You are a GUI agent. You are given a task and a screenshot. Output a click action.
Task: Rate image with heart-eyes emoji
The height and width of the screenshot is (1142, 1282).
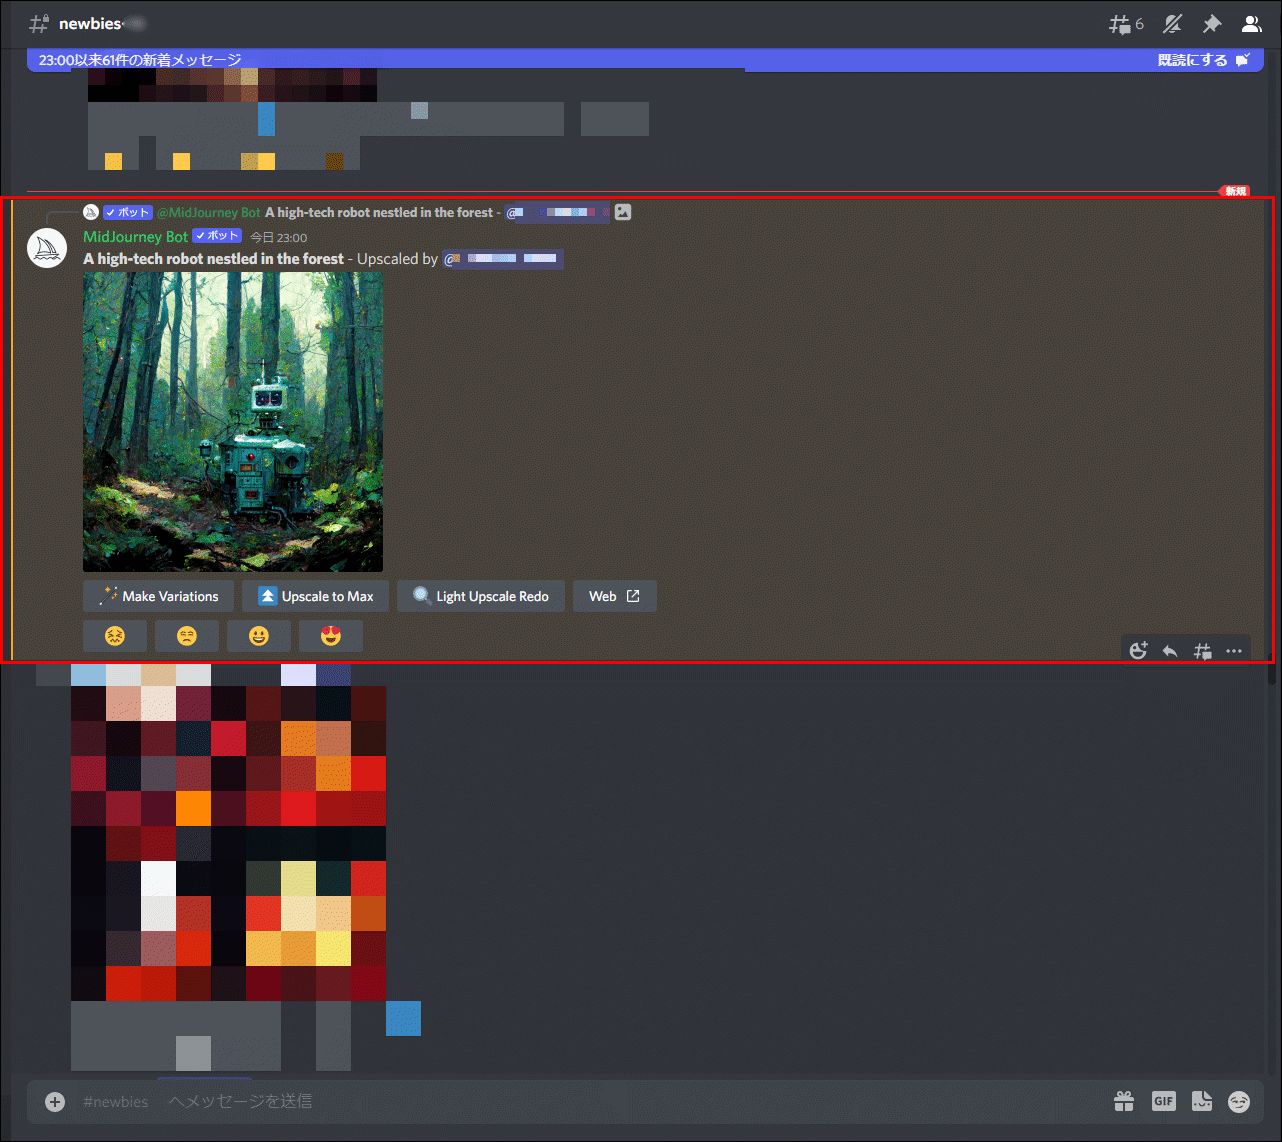click(x=331, y=636)
